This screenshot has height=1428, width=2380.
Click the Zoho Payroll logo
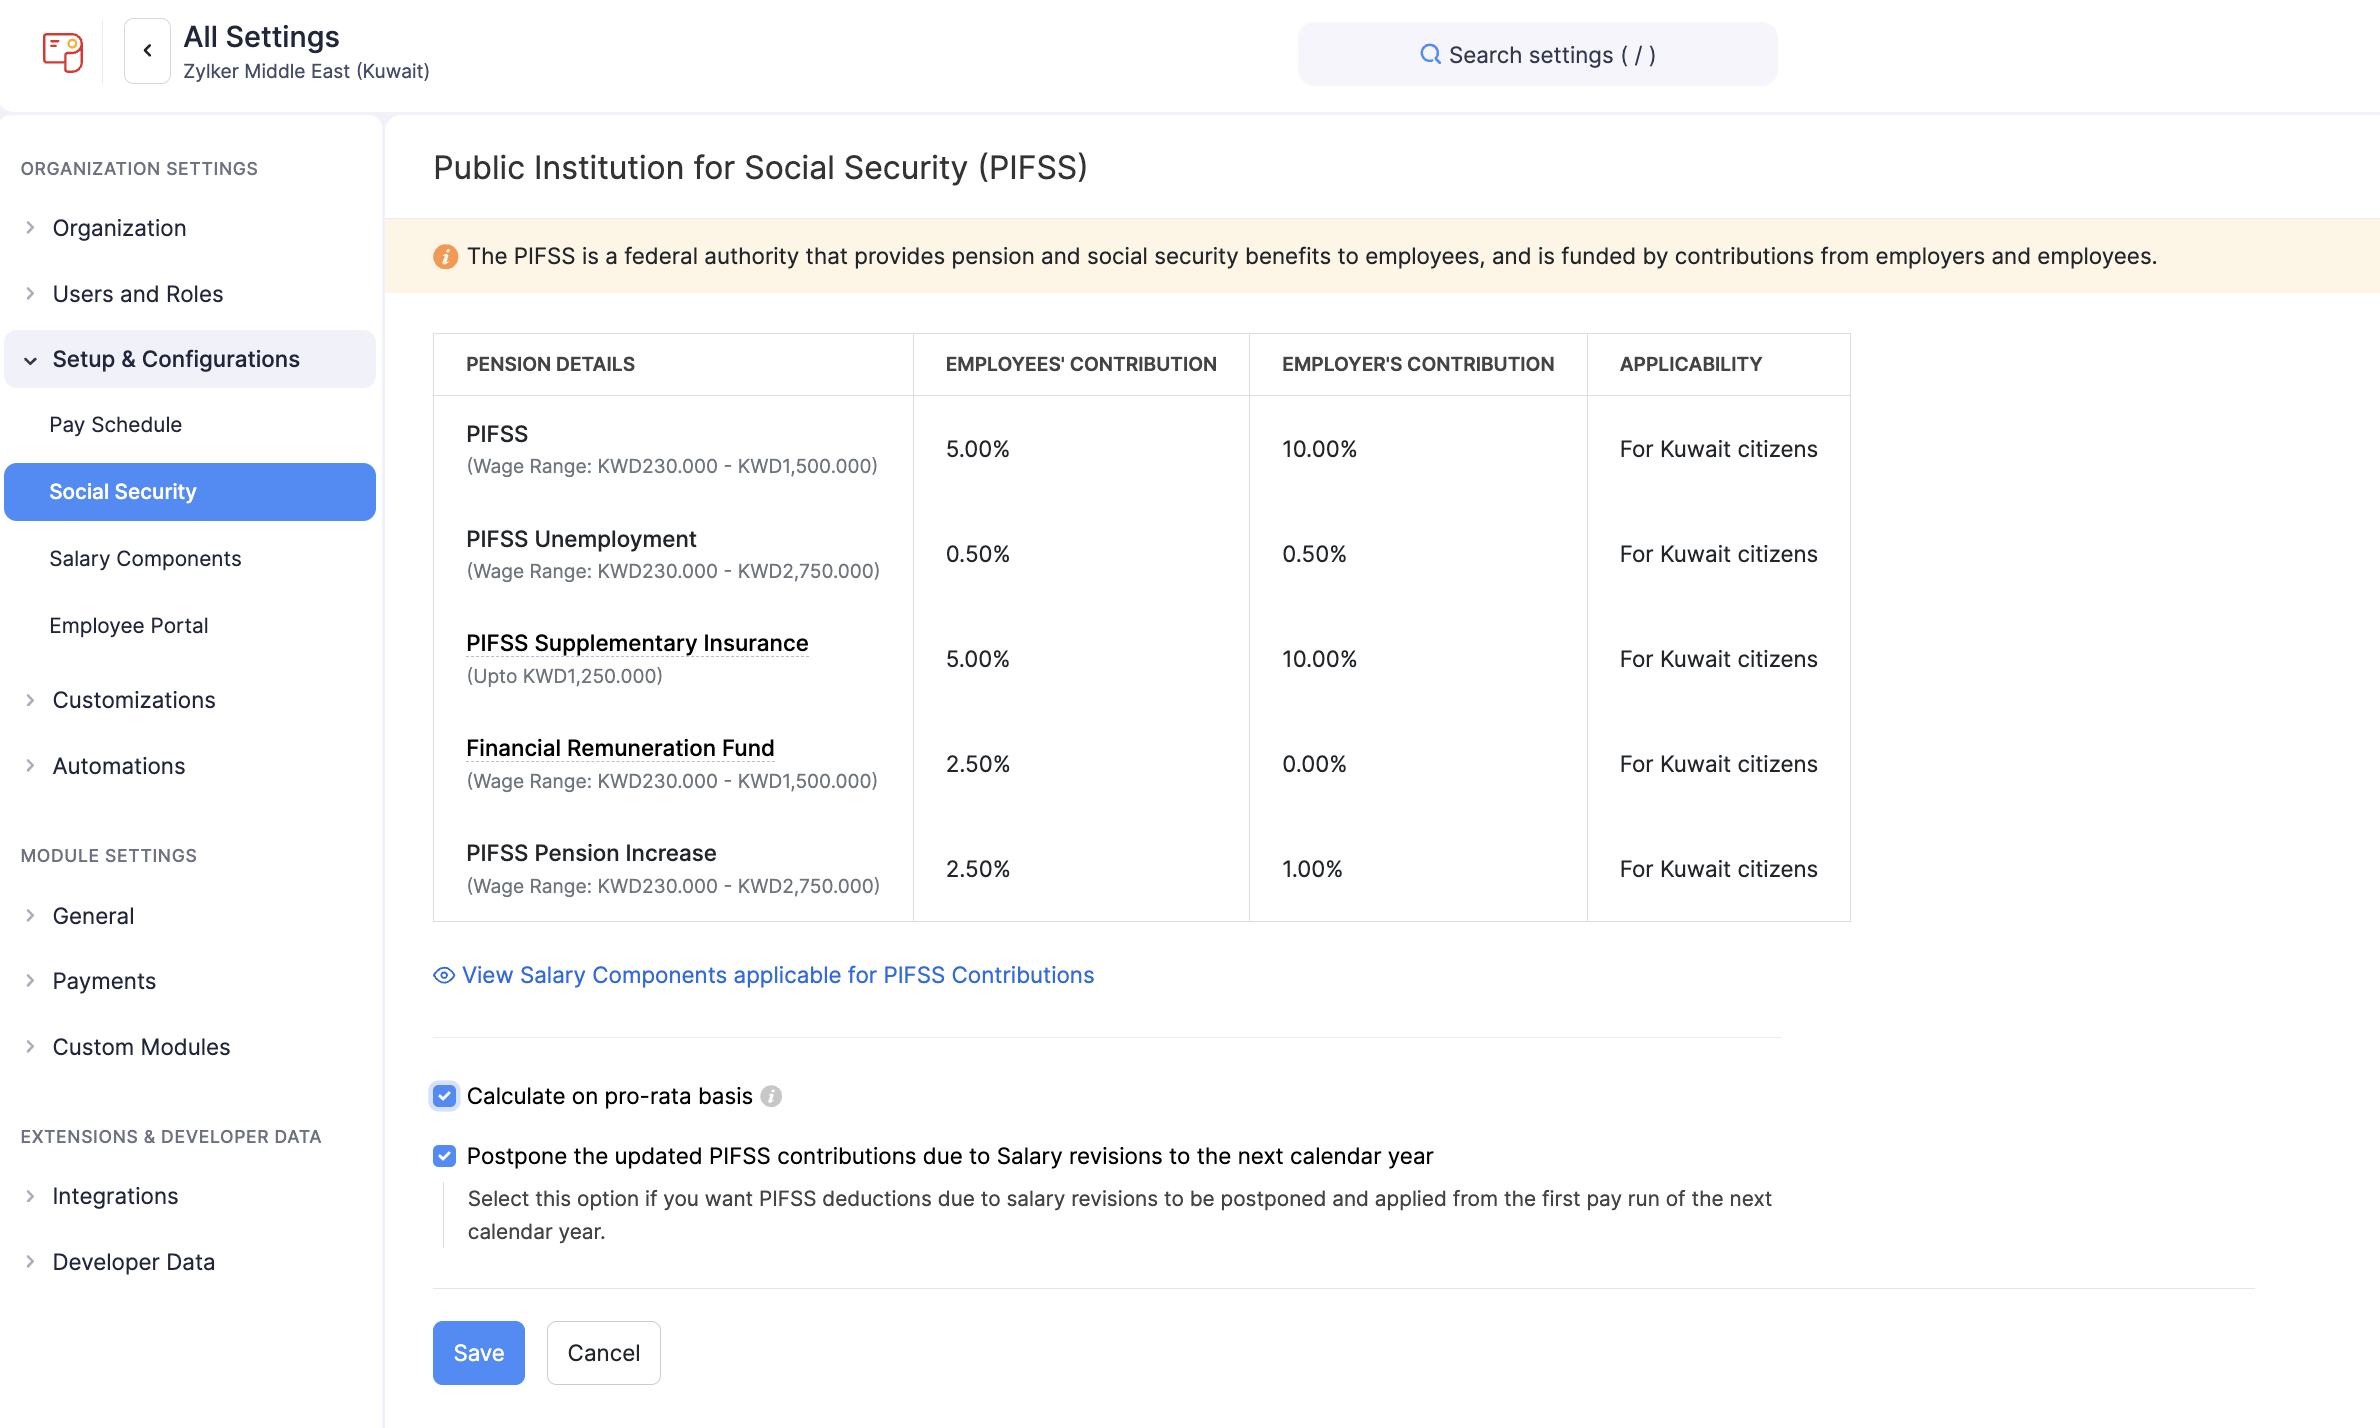pyautogui.click(x=60, y=52)
